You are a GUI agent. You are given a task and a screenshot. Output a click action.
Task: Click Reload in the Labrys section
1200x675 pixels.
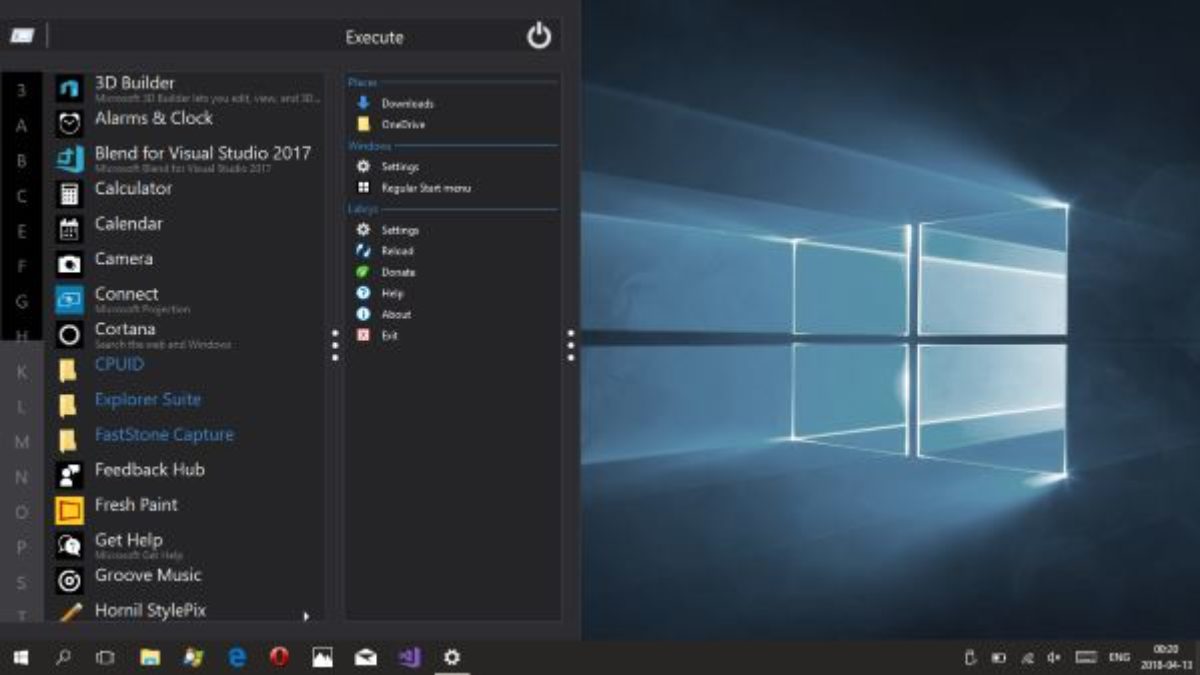pyautogui.click(x=396, y=251)
